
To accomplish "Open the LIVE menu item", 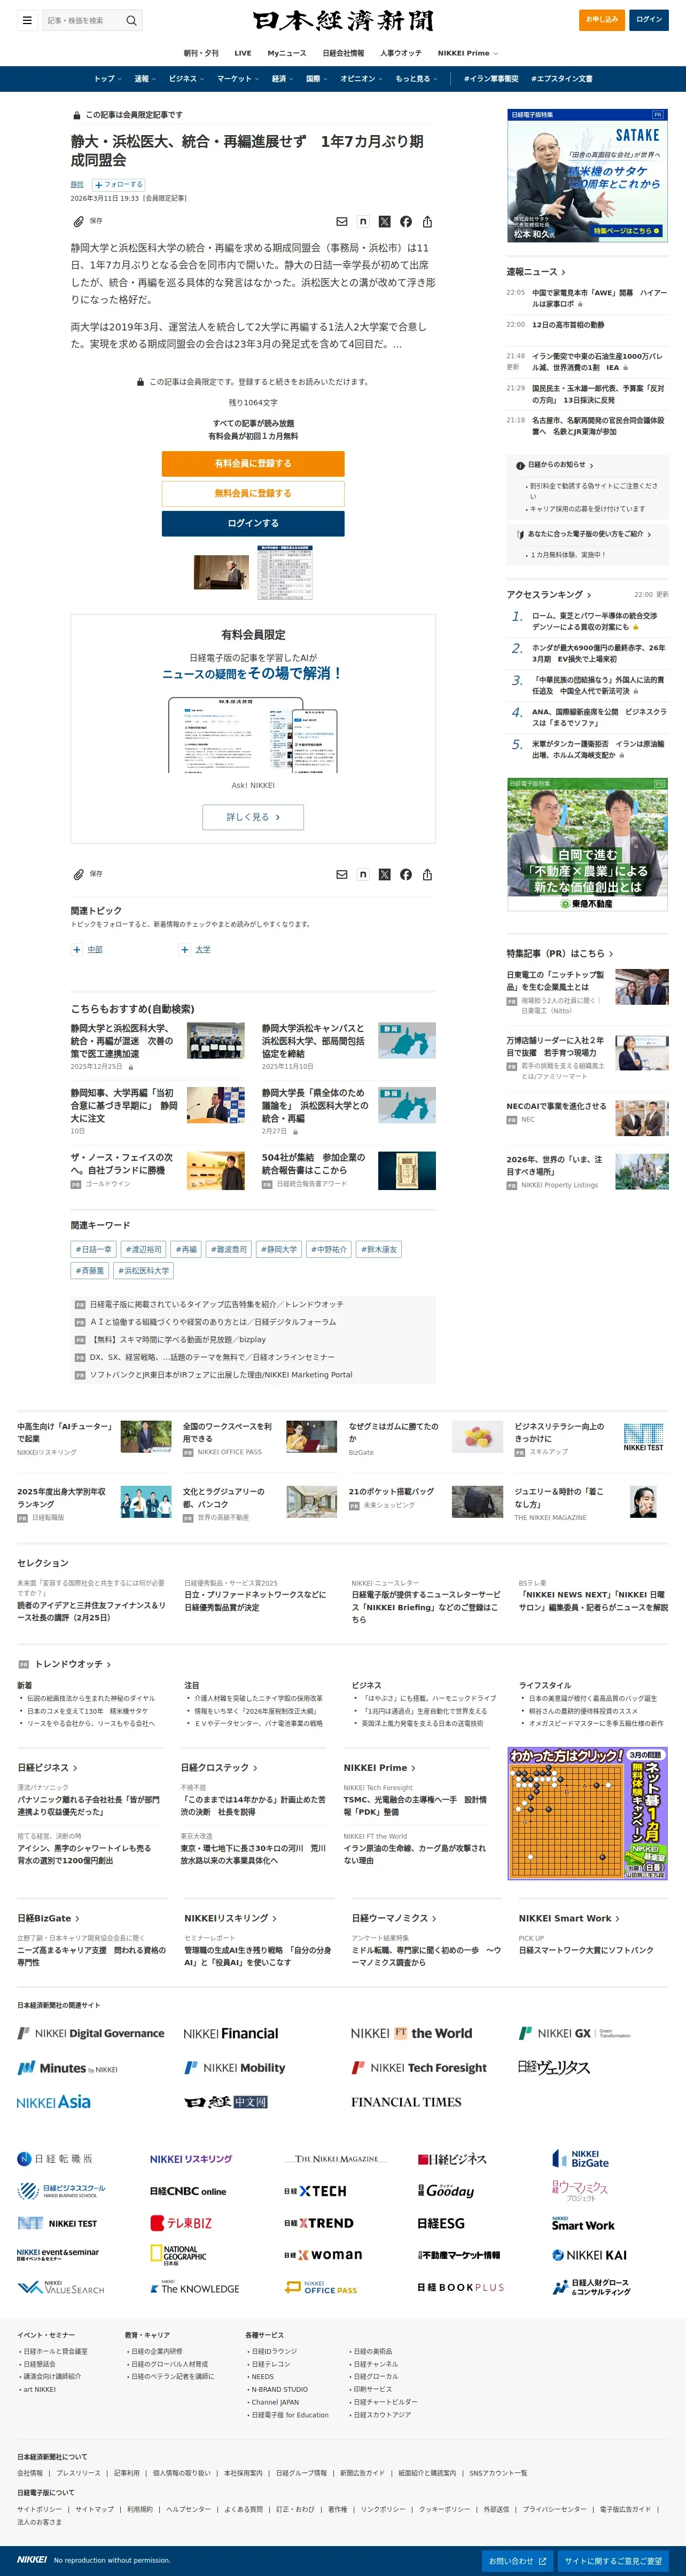I will pyautogui.click(x=243, y=53).
